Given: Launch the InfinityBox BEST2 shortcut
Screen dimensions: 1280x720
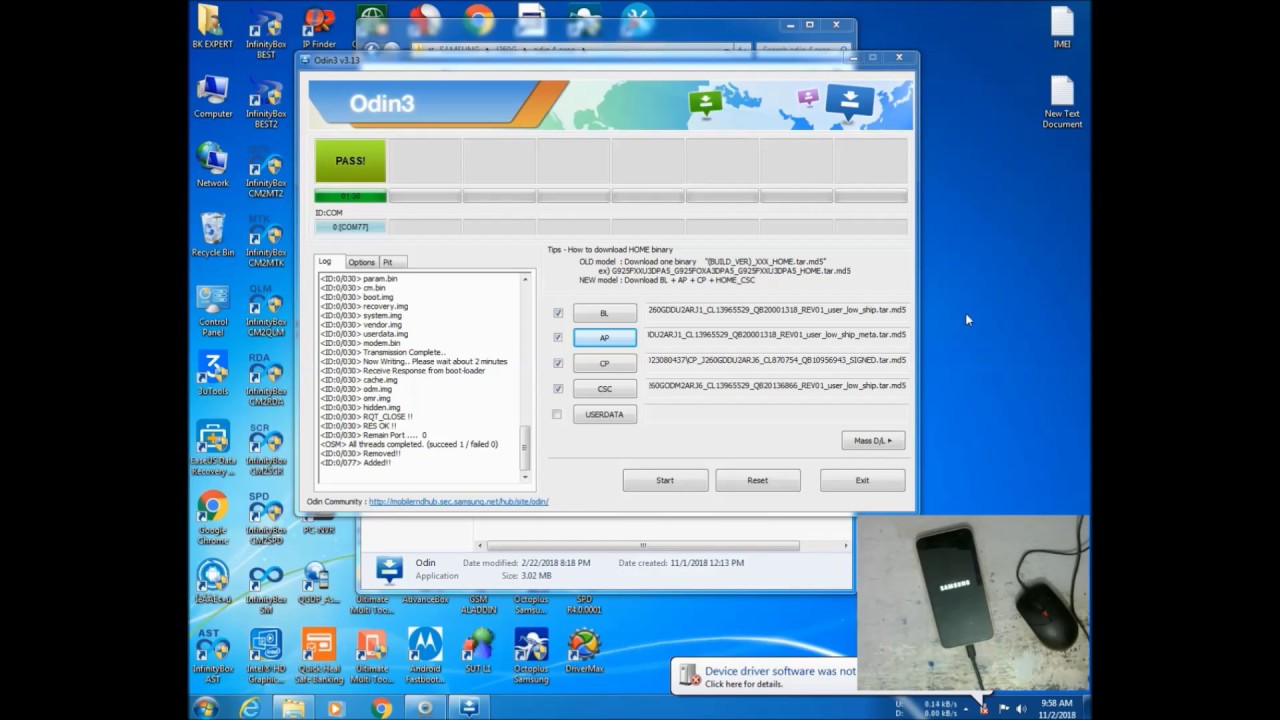Looking at the screenshot, I should 266,104.
